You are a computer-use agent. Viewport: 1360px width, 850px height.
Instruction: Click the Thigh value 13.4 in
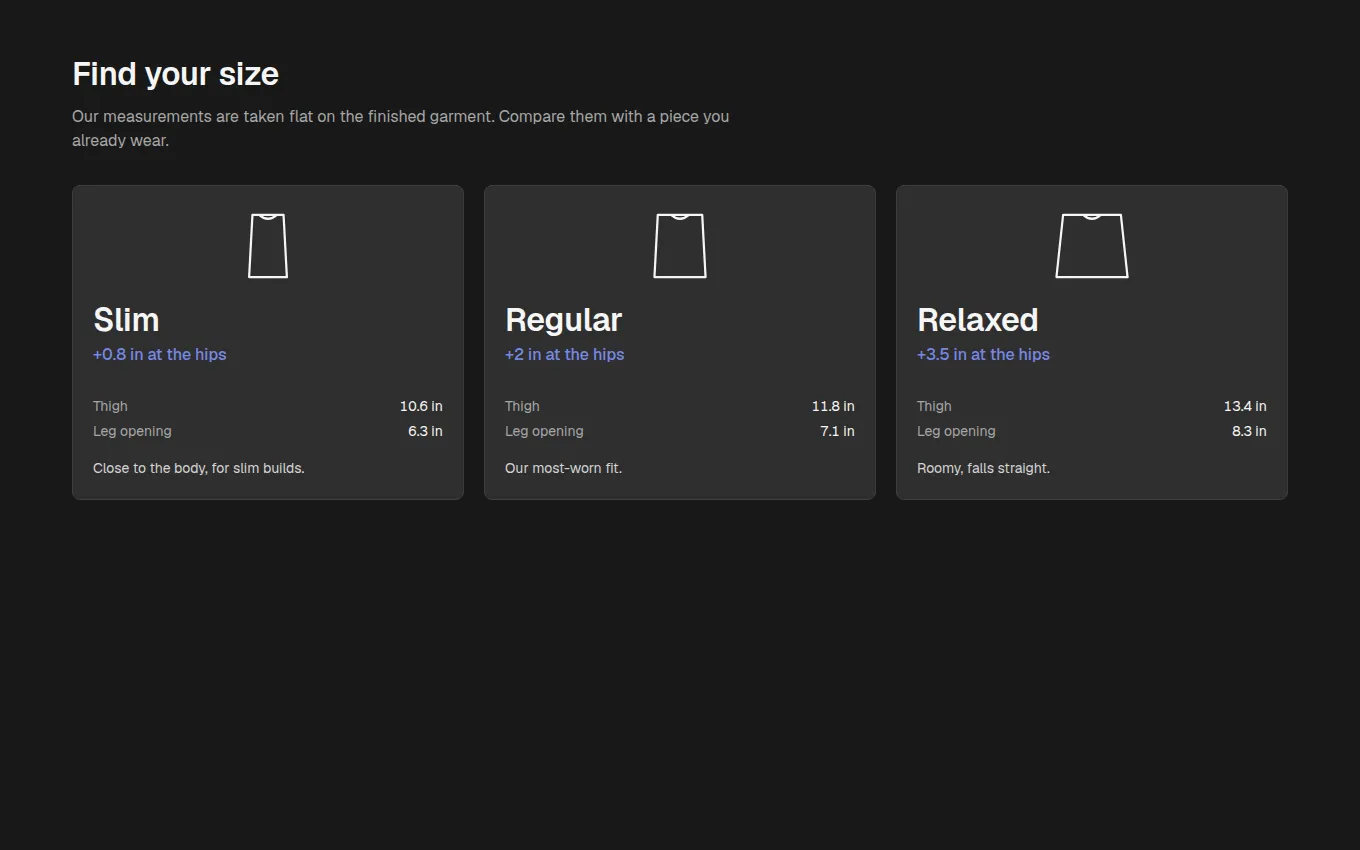click(x=1245, y=406)
